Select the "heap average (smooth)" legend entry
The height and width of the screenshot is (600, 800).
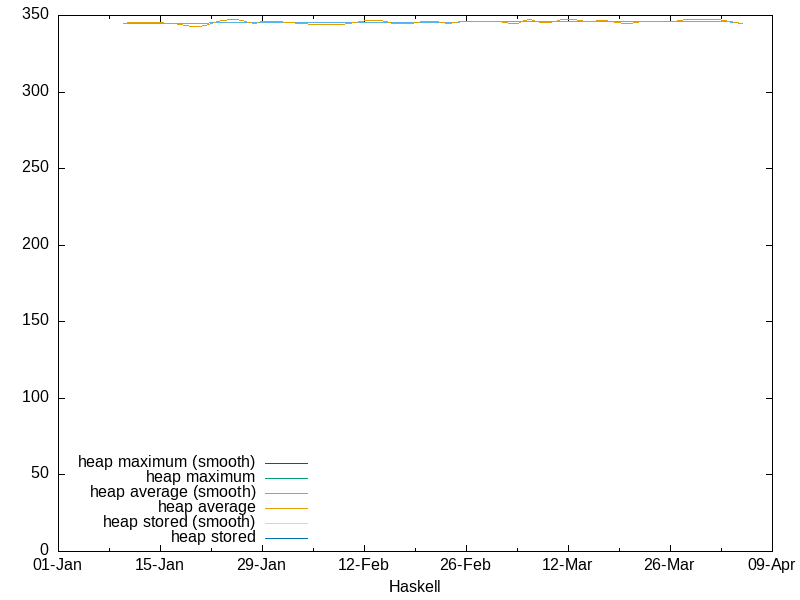coord(172,492)
